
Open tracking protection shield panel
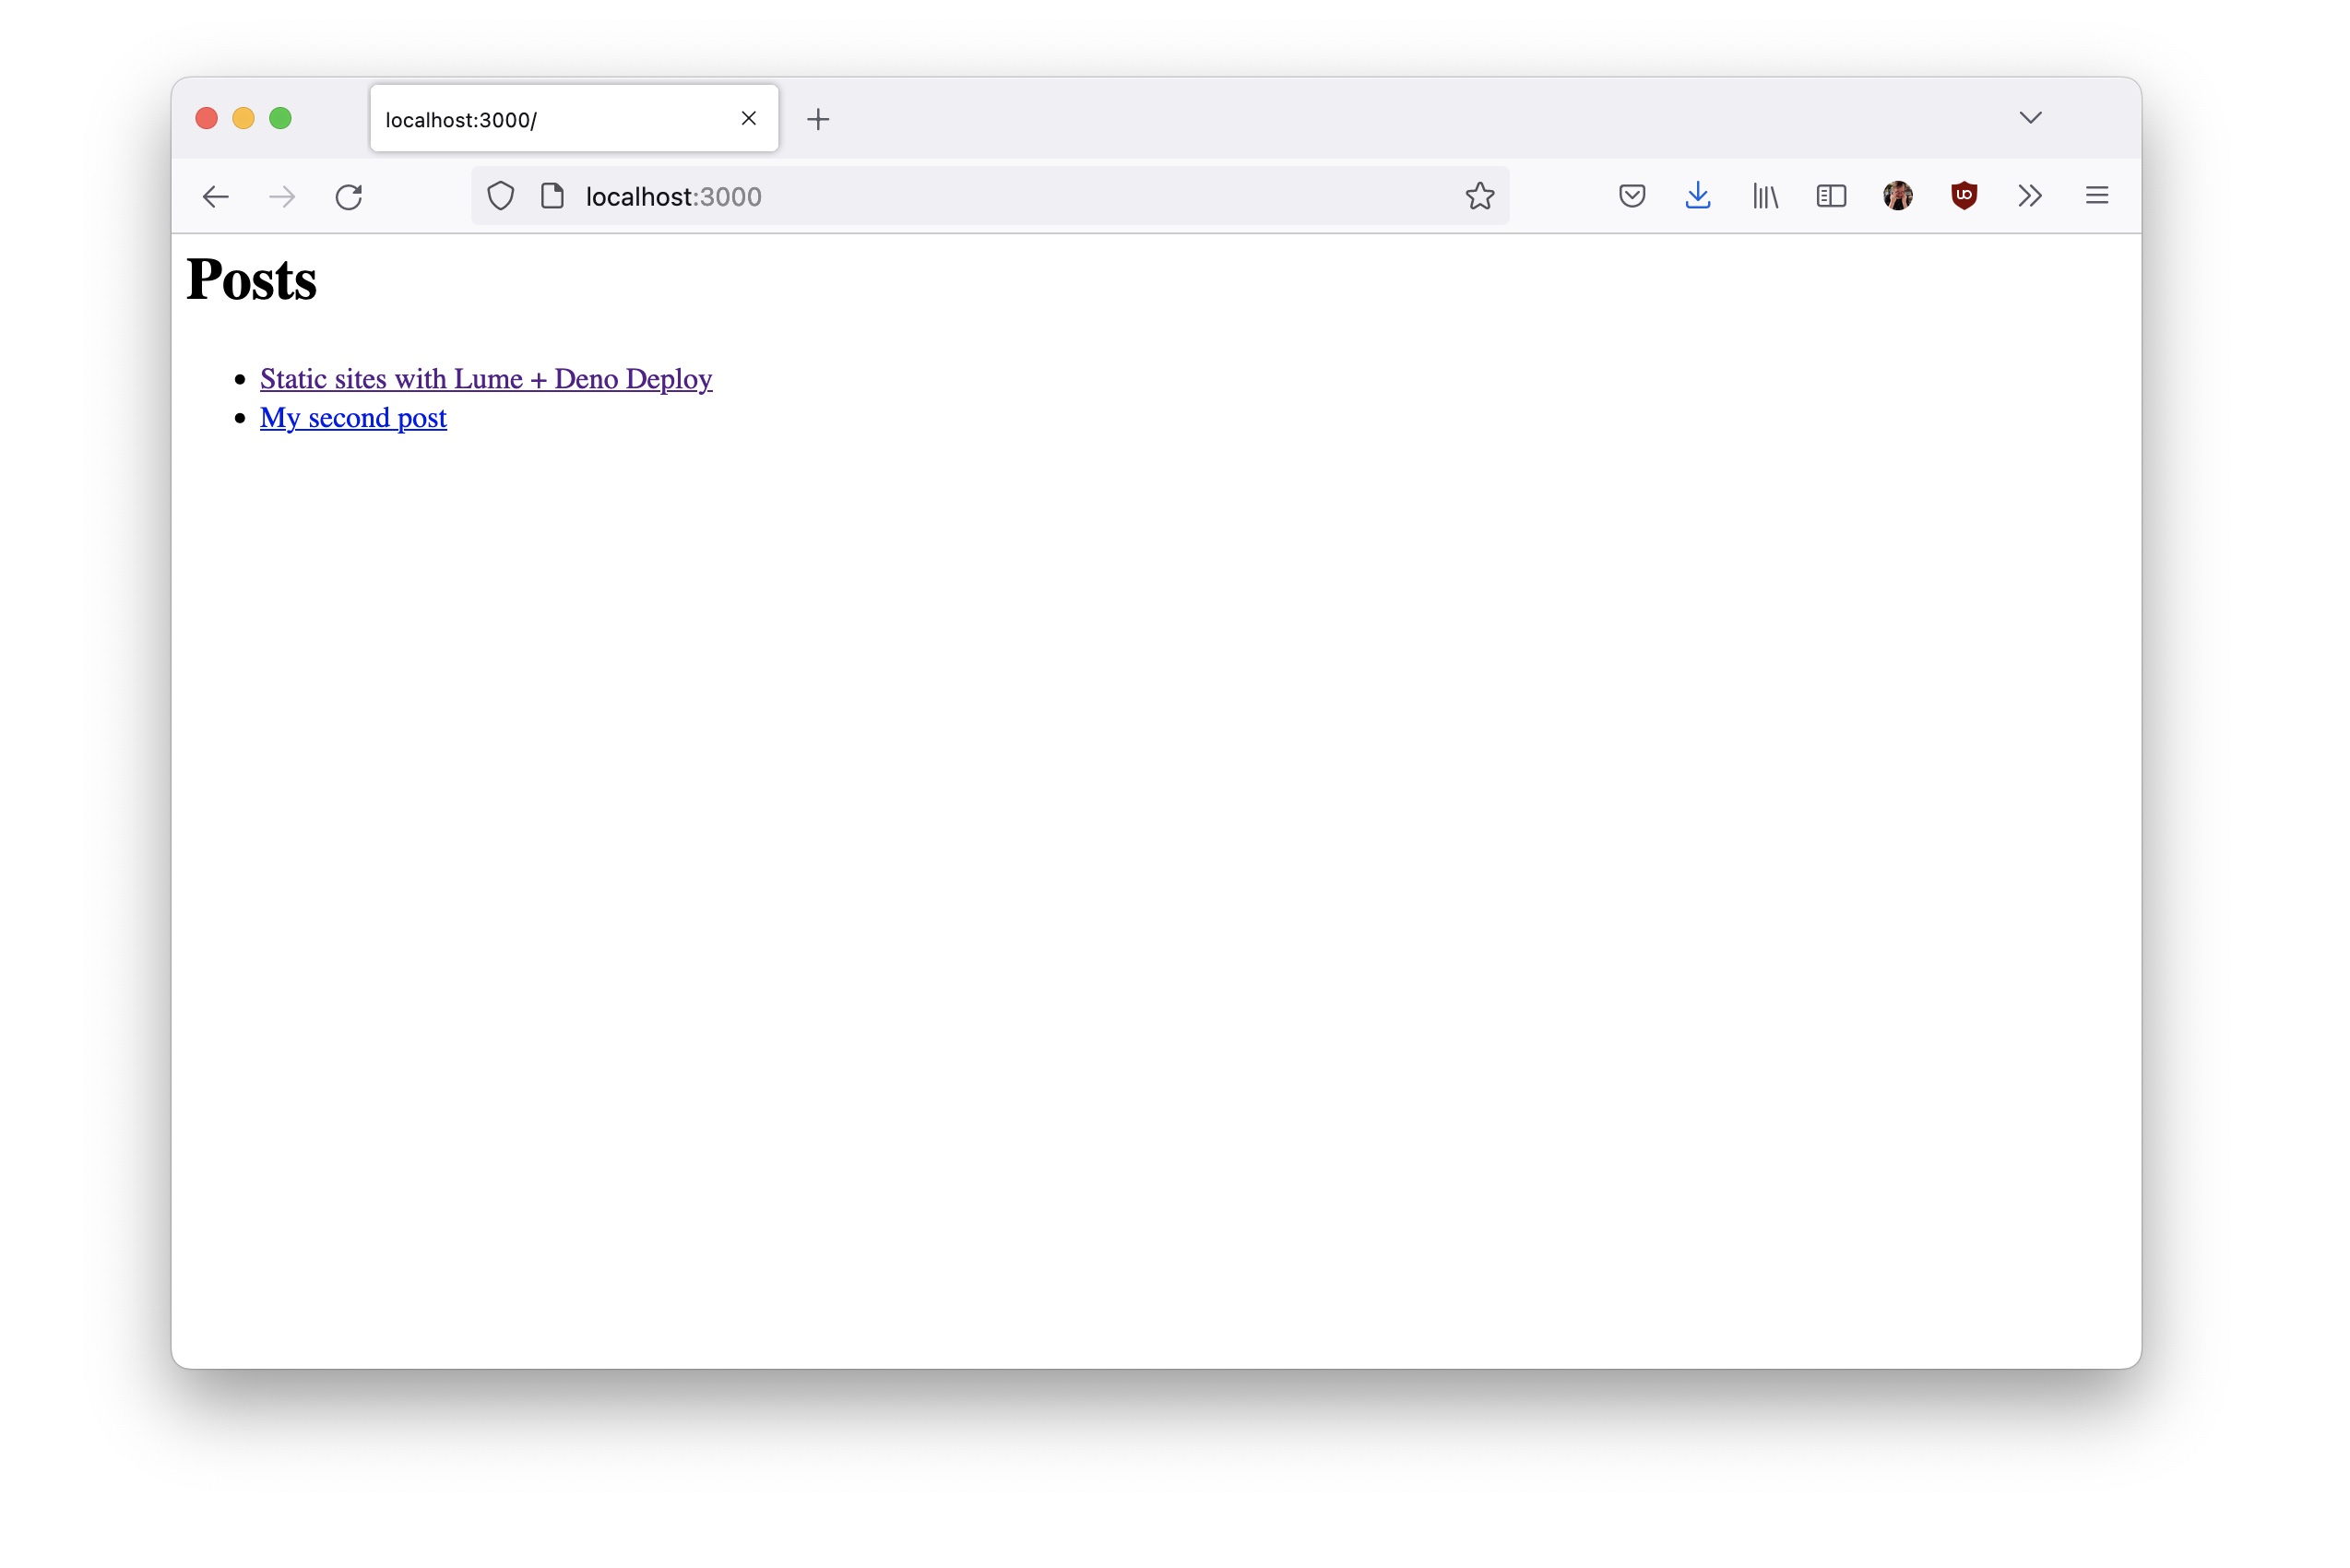coord(500,196)
